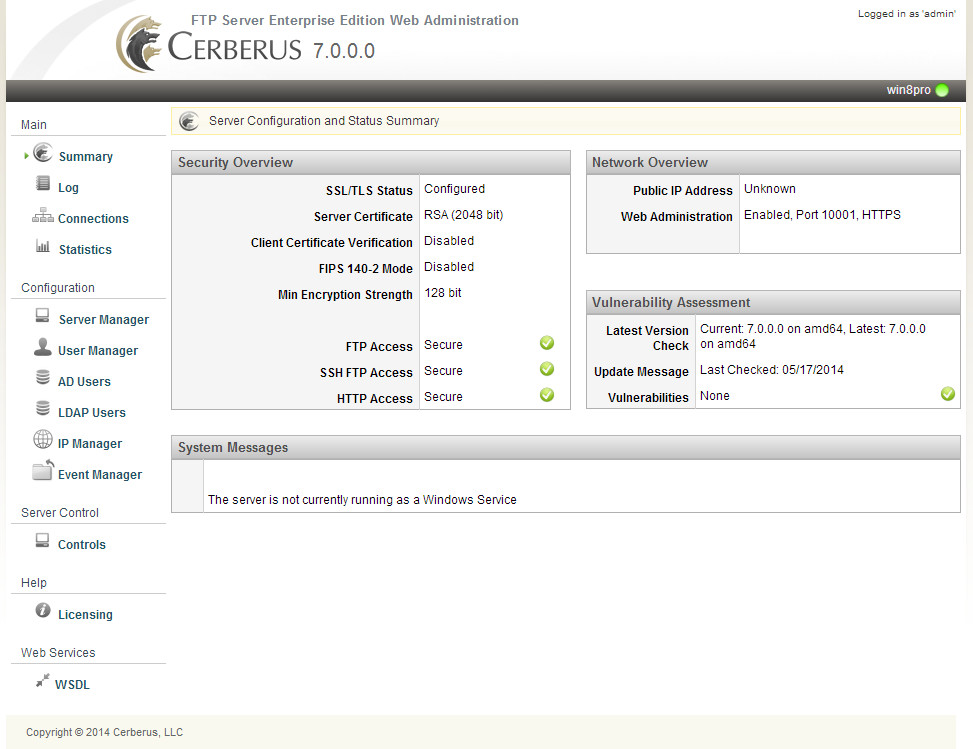Screen dimensions: 973x749
Task: Click the "RSA (2048 bit)" certificate value
Action: click(x=464, y=215)
